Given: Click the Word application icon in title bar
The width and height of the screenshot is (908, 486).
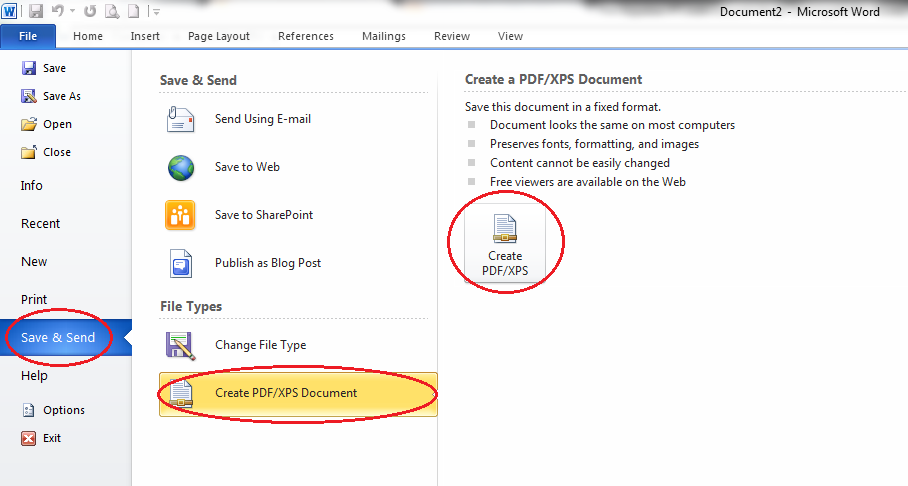Looking at the screenshot, I should click(x=9, y=10).
